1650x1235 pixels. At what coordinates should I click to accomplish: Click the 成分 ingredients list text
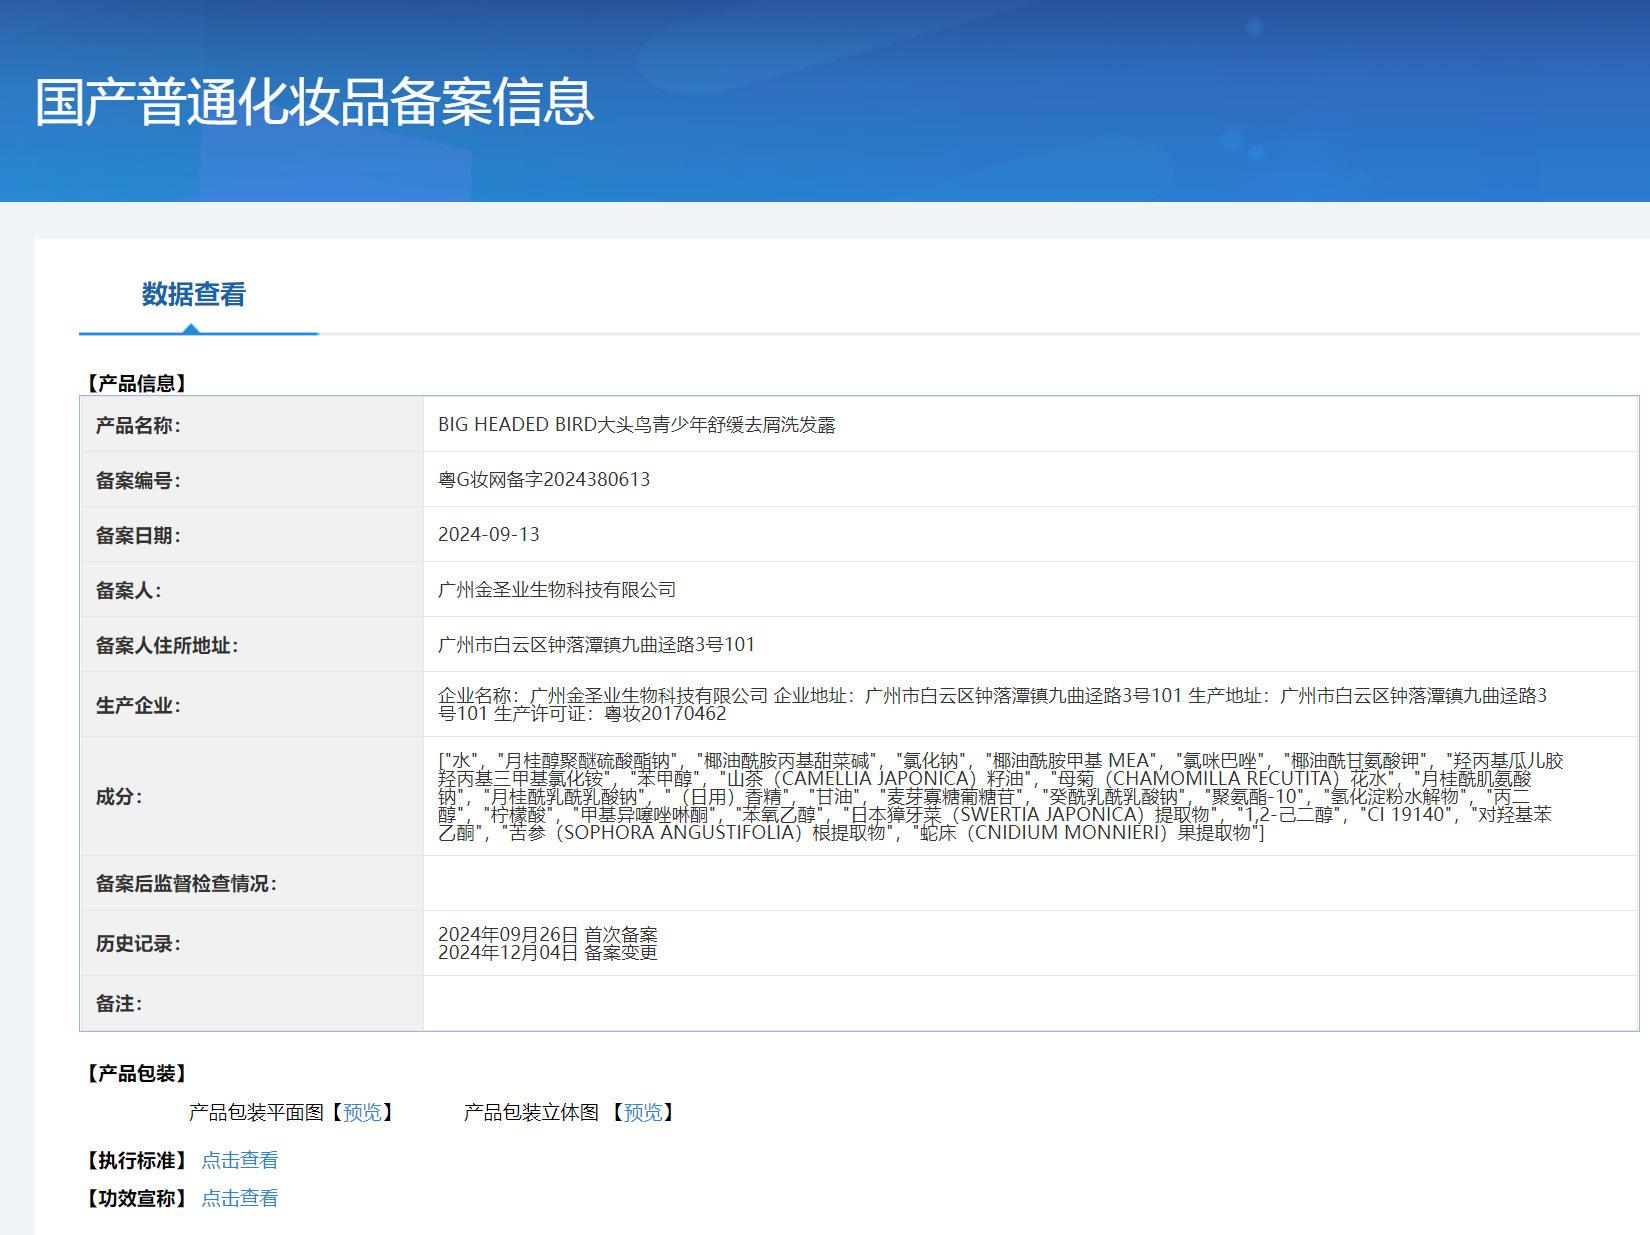click(x=1000, y=796)
